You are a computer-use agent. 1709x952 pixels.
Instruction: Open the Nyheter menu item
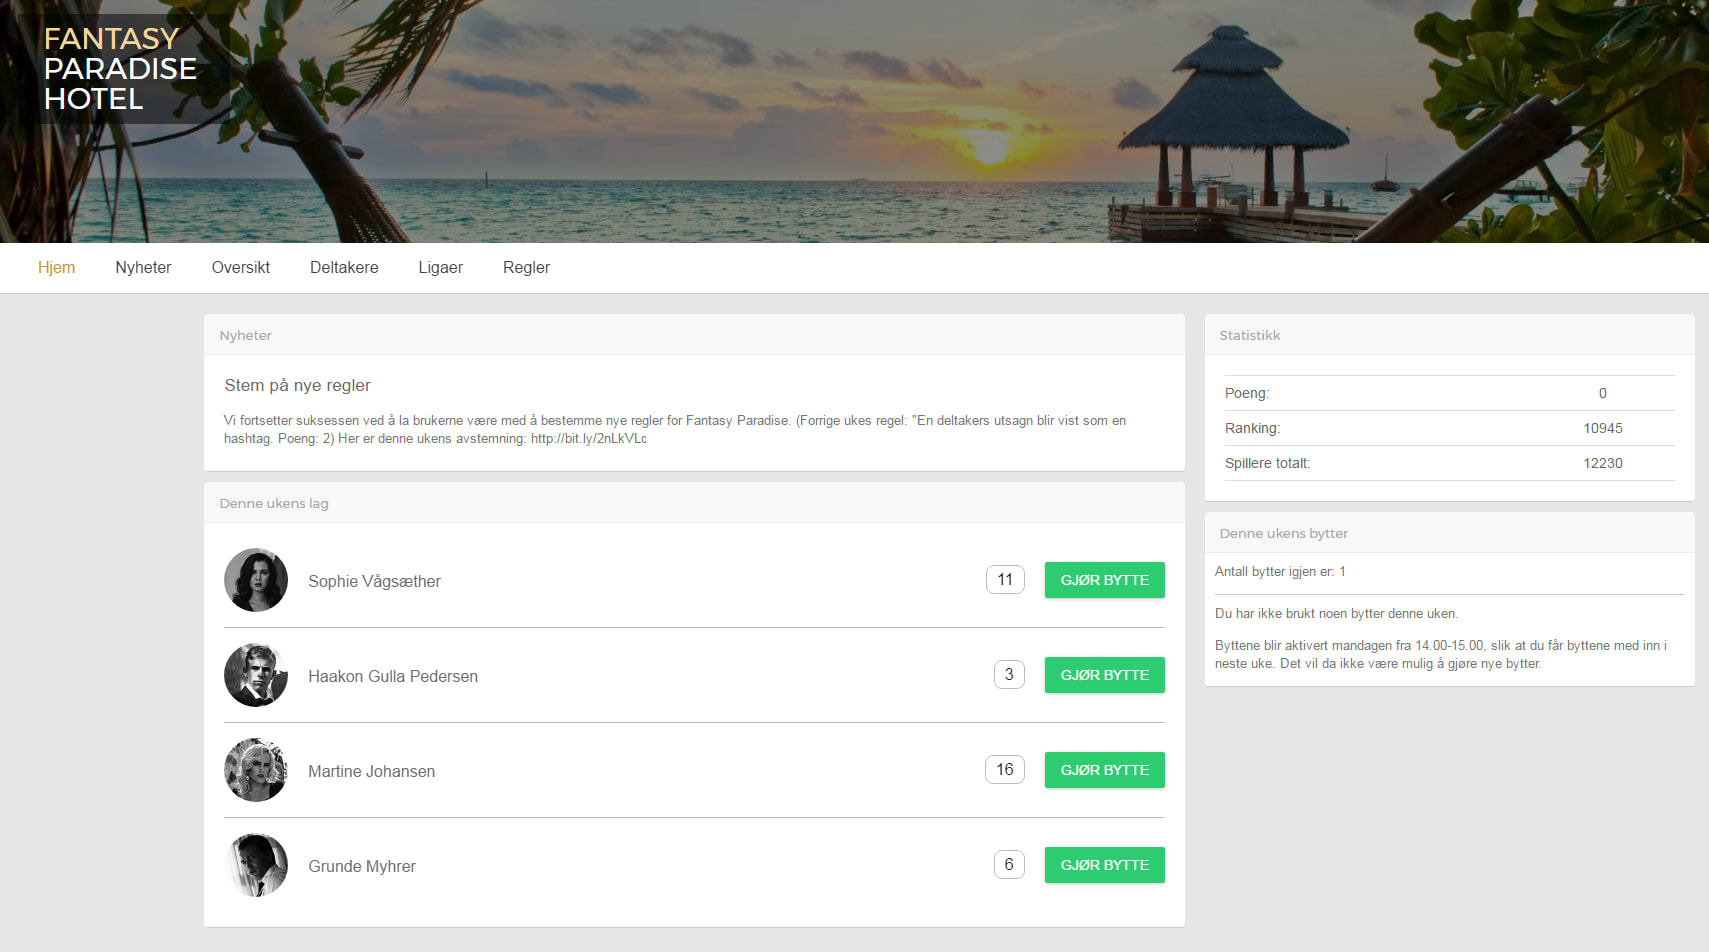point(143,268)
